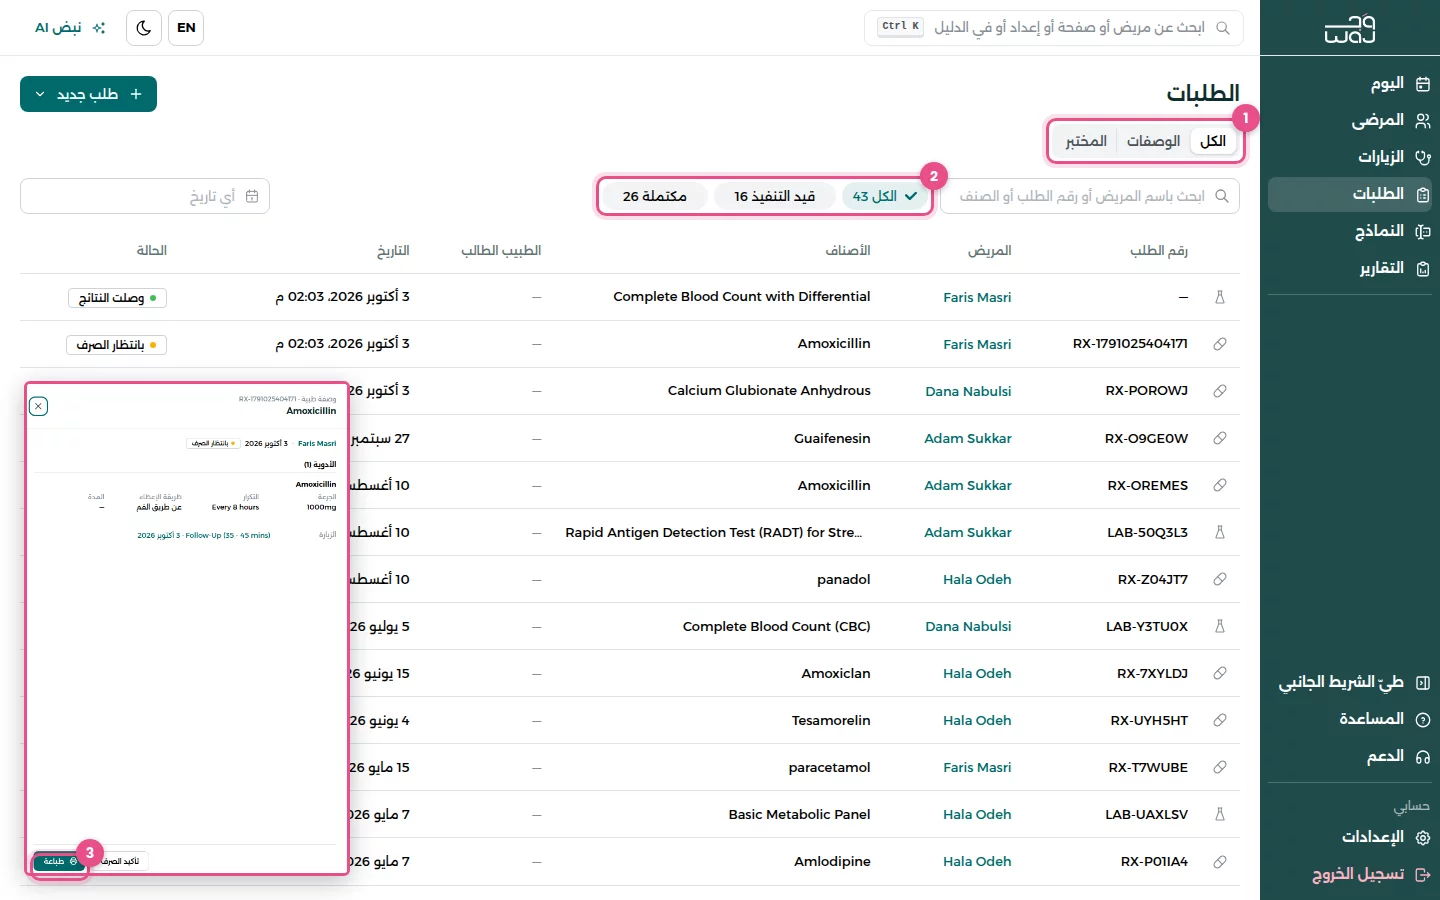Select the Prescriptions (الوصفات) tab
The width and height of the screenshot is (1440, 900).
coord(1153,141)
